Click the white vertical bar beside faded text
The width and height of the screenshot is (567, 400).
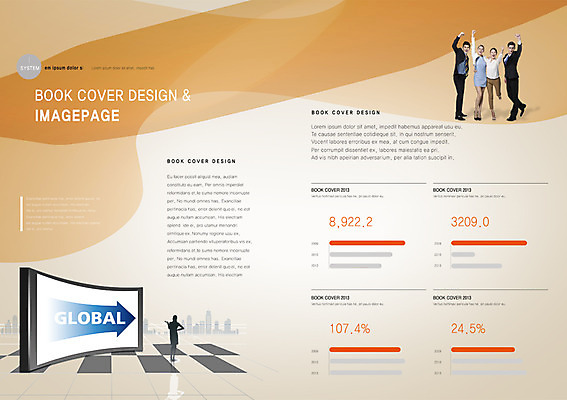pos(22,213)
